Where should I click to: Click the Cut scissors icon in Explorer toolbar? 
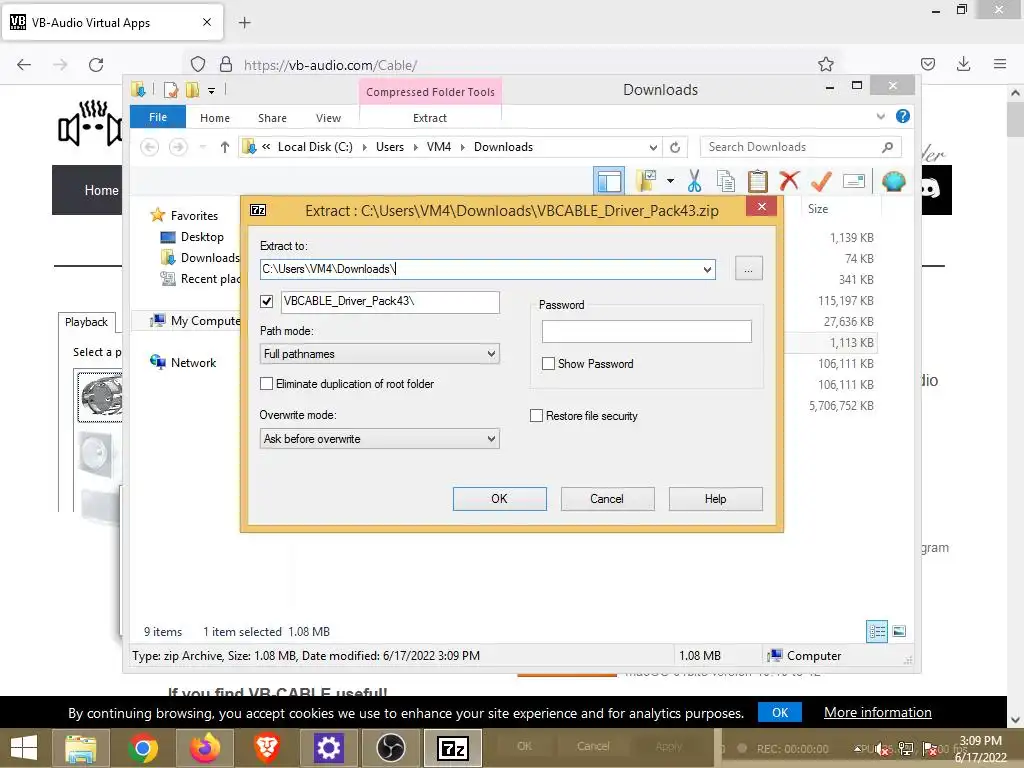point(694,181)
